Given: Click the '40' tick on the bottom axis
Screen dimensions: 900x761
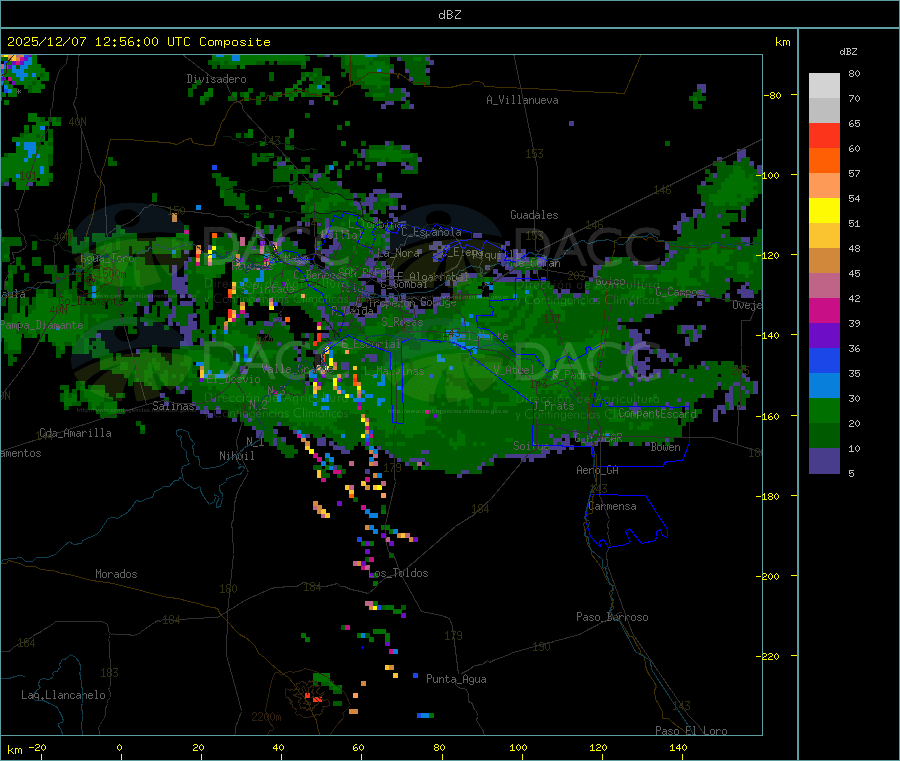Looking at the screenshot, I should (278, 747).
